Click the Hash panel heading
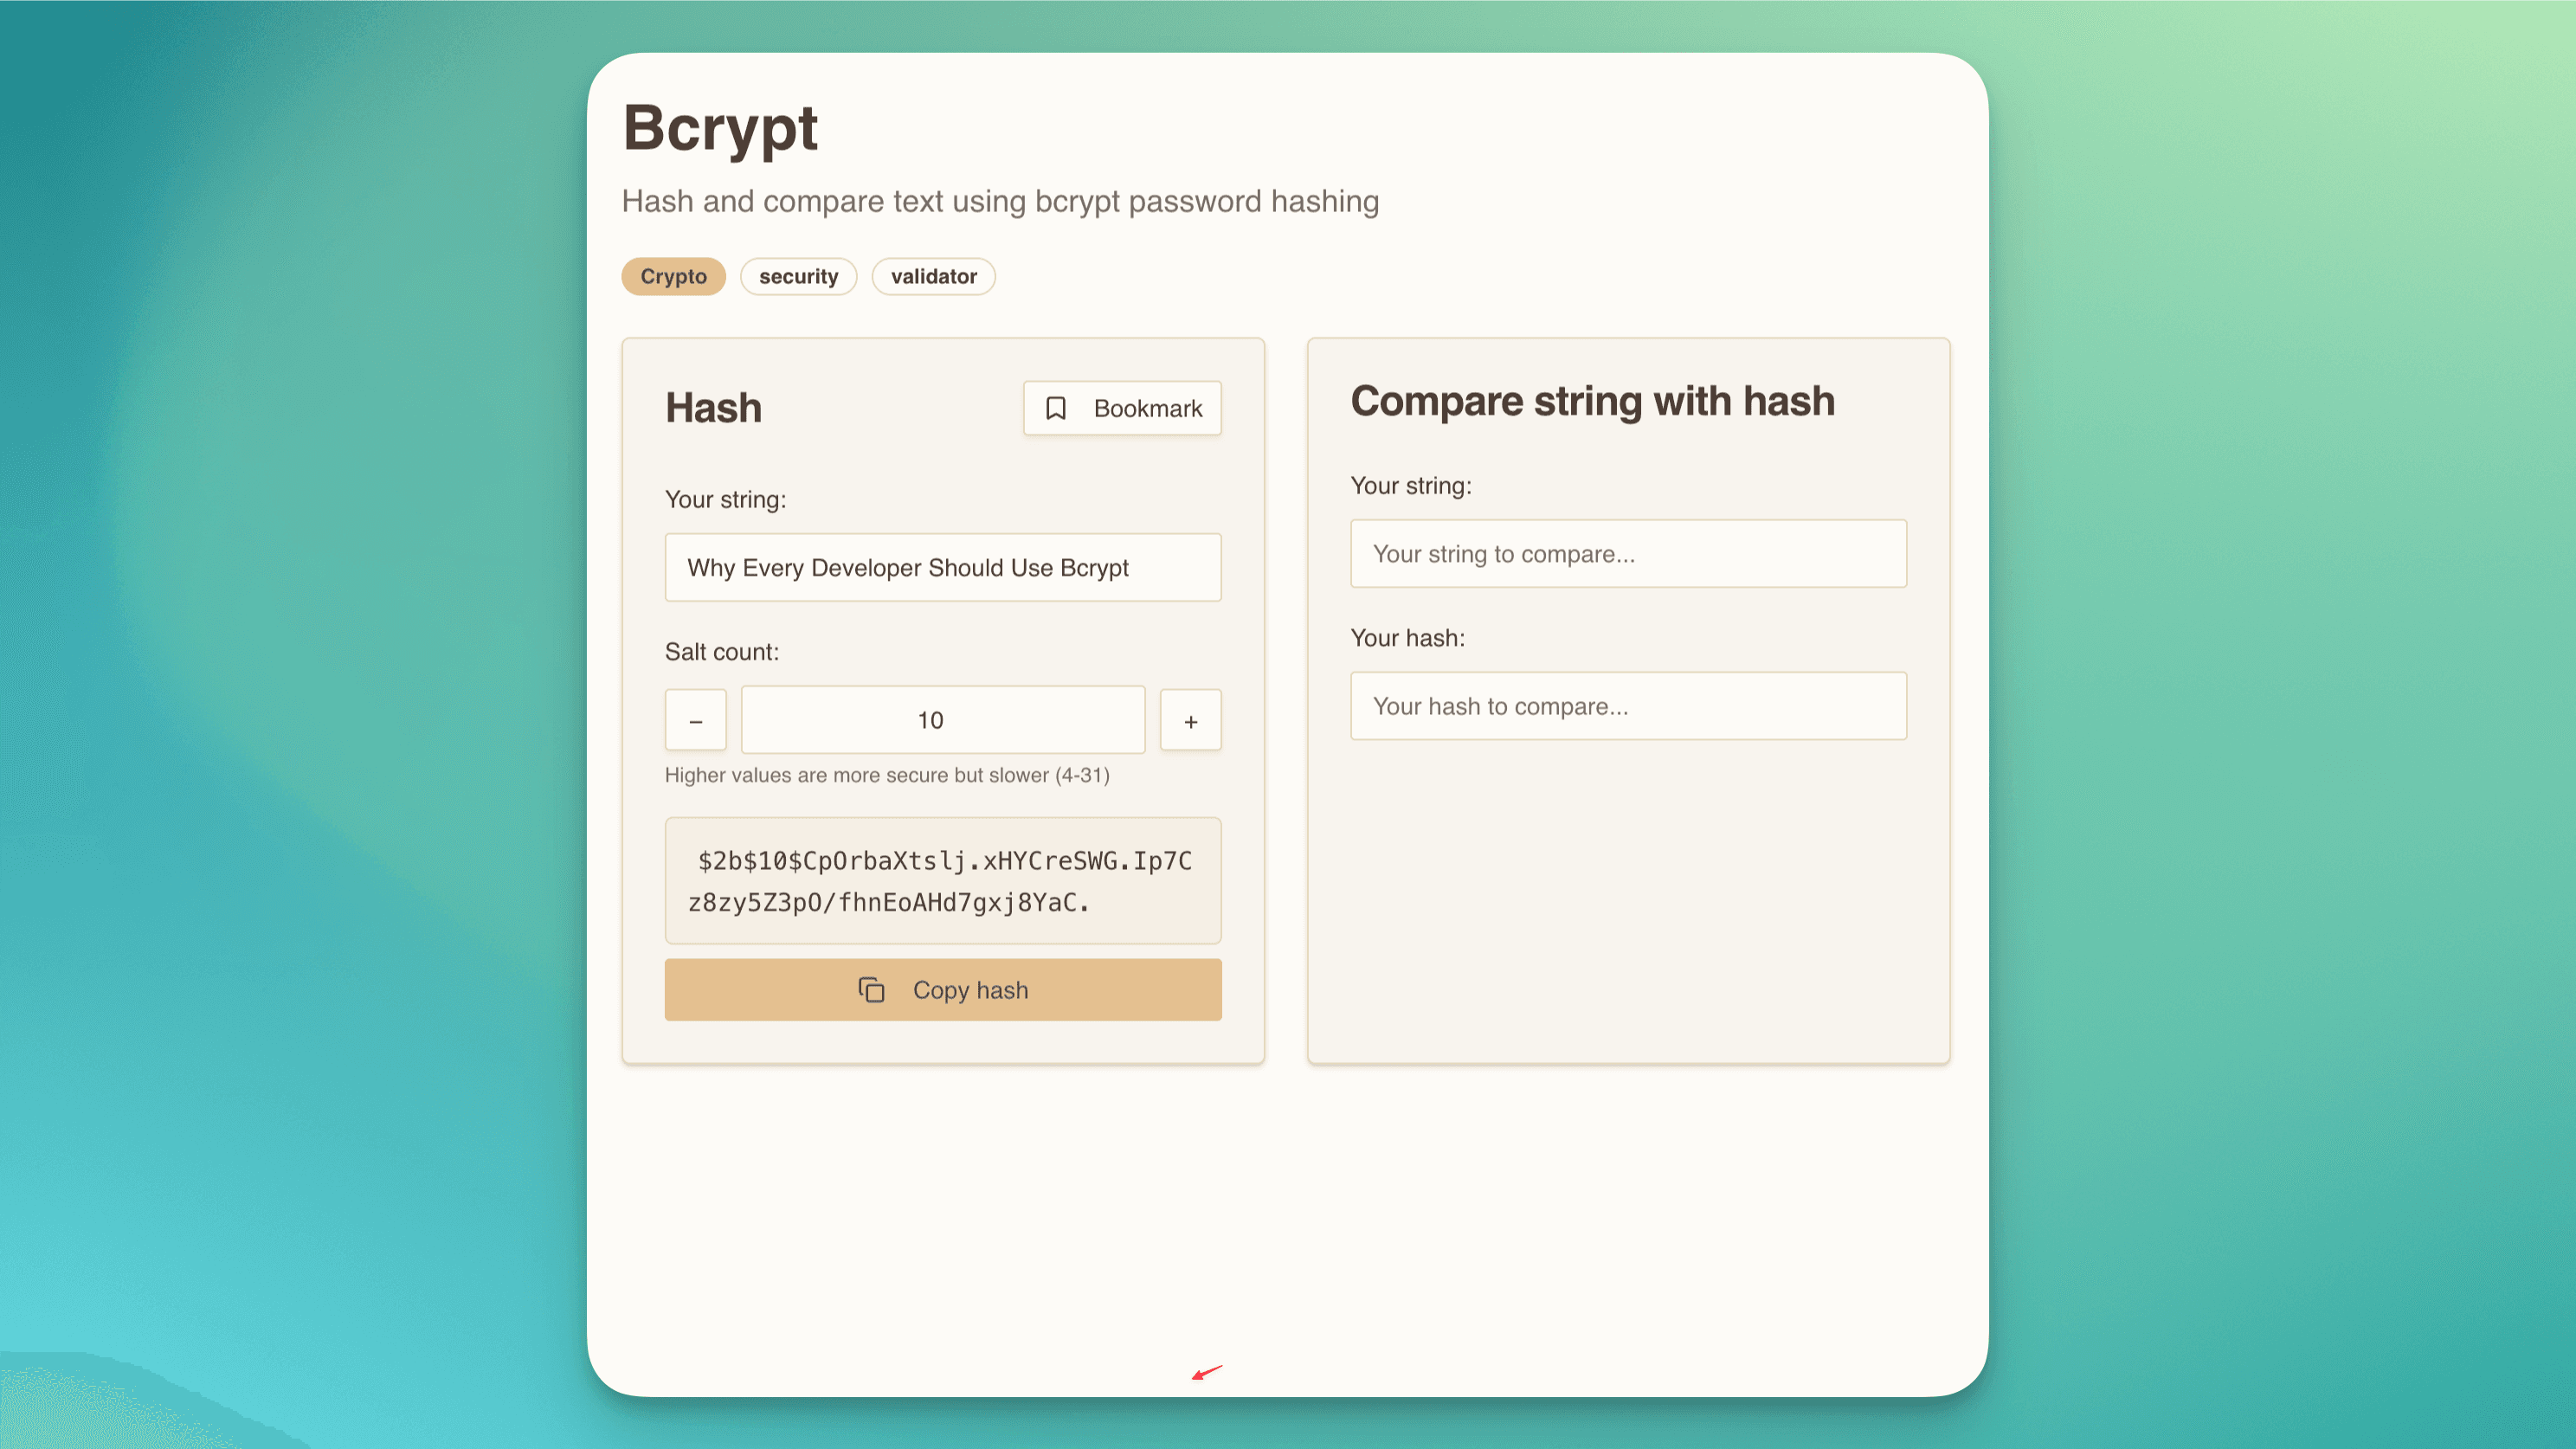This screenshot has width=2576, height=1449. tap(713, 407)
